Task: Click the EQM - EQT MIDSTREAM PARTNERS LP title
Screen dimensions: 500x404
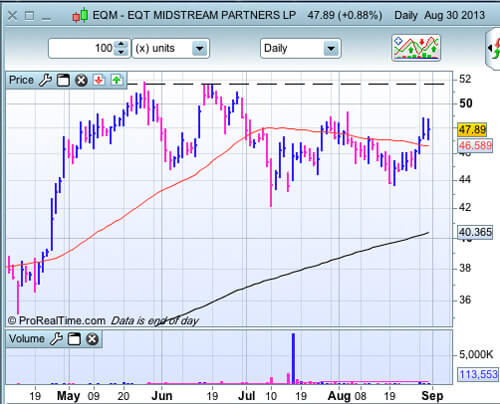Action: [194, 15]
